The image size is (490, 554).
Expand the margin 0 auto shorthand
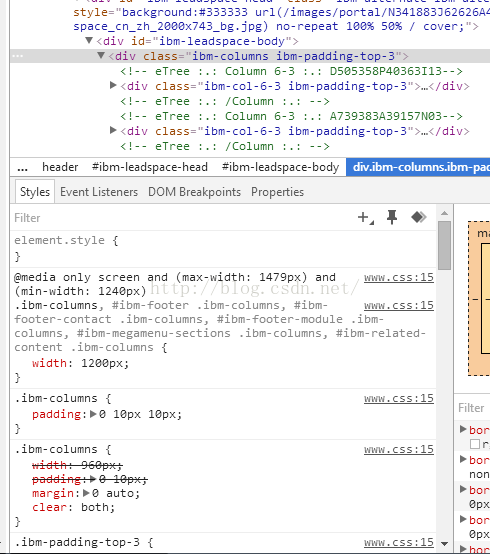[x=86, y=493]
